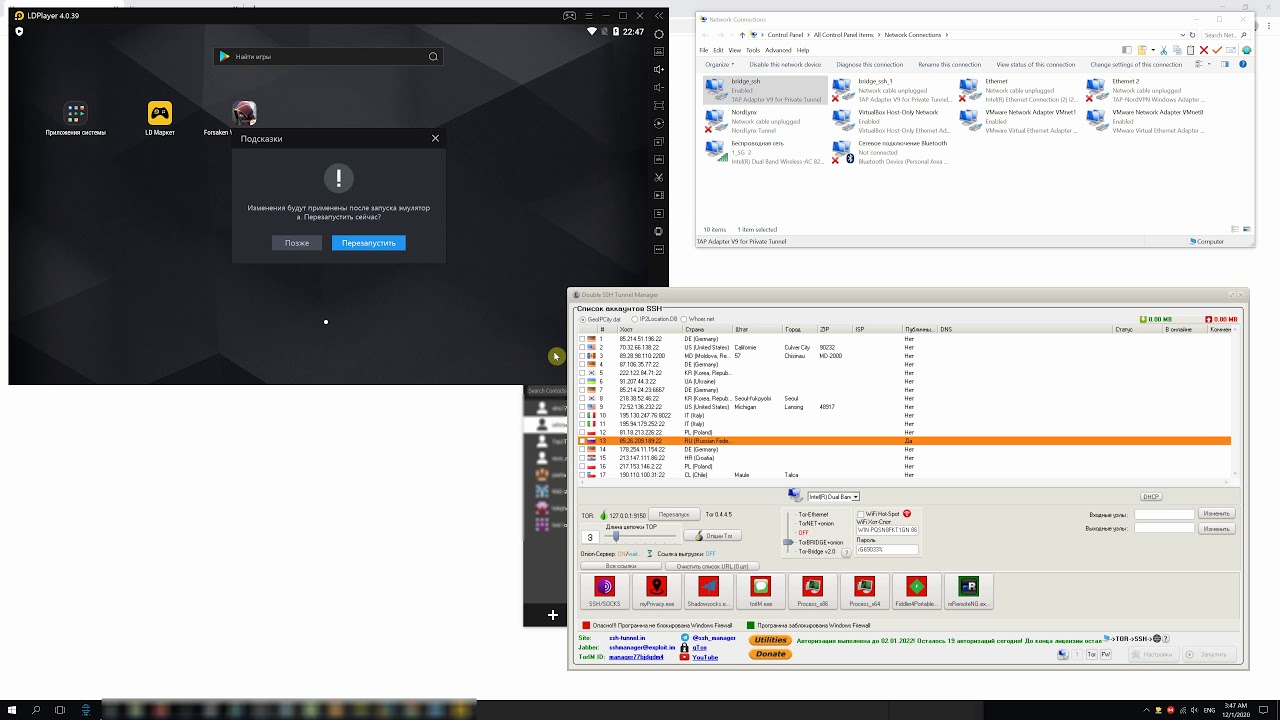Open Tools menu in Network Connections
The width and height of the screenshot is (1280, 720).
click(753, 50)
